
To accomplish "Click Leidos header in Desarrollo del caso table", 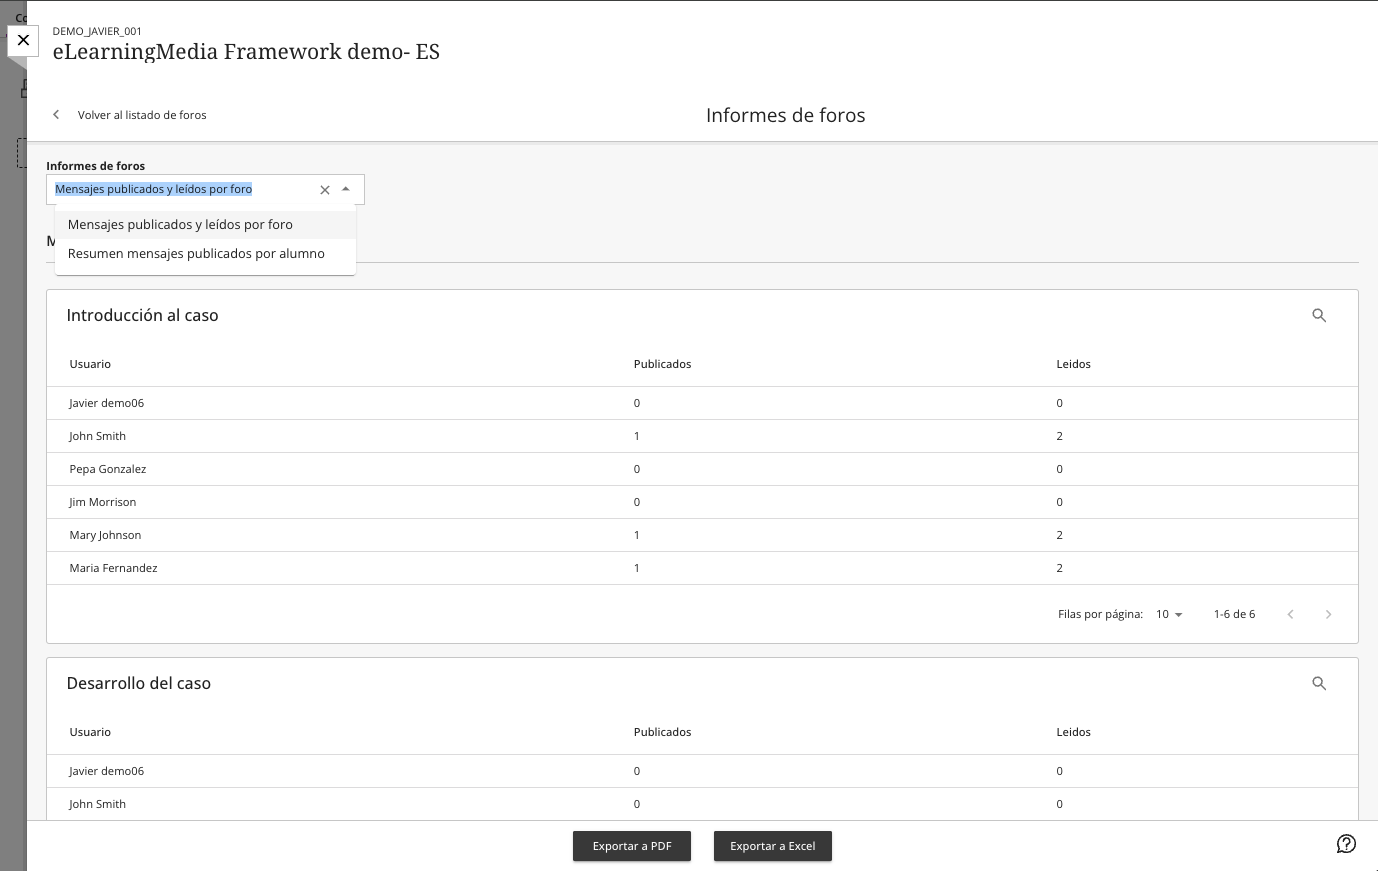I will click(x=1073, y=732).
